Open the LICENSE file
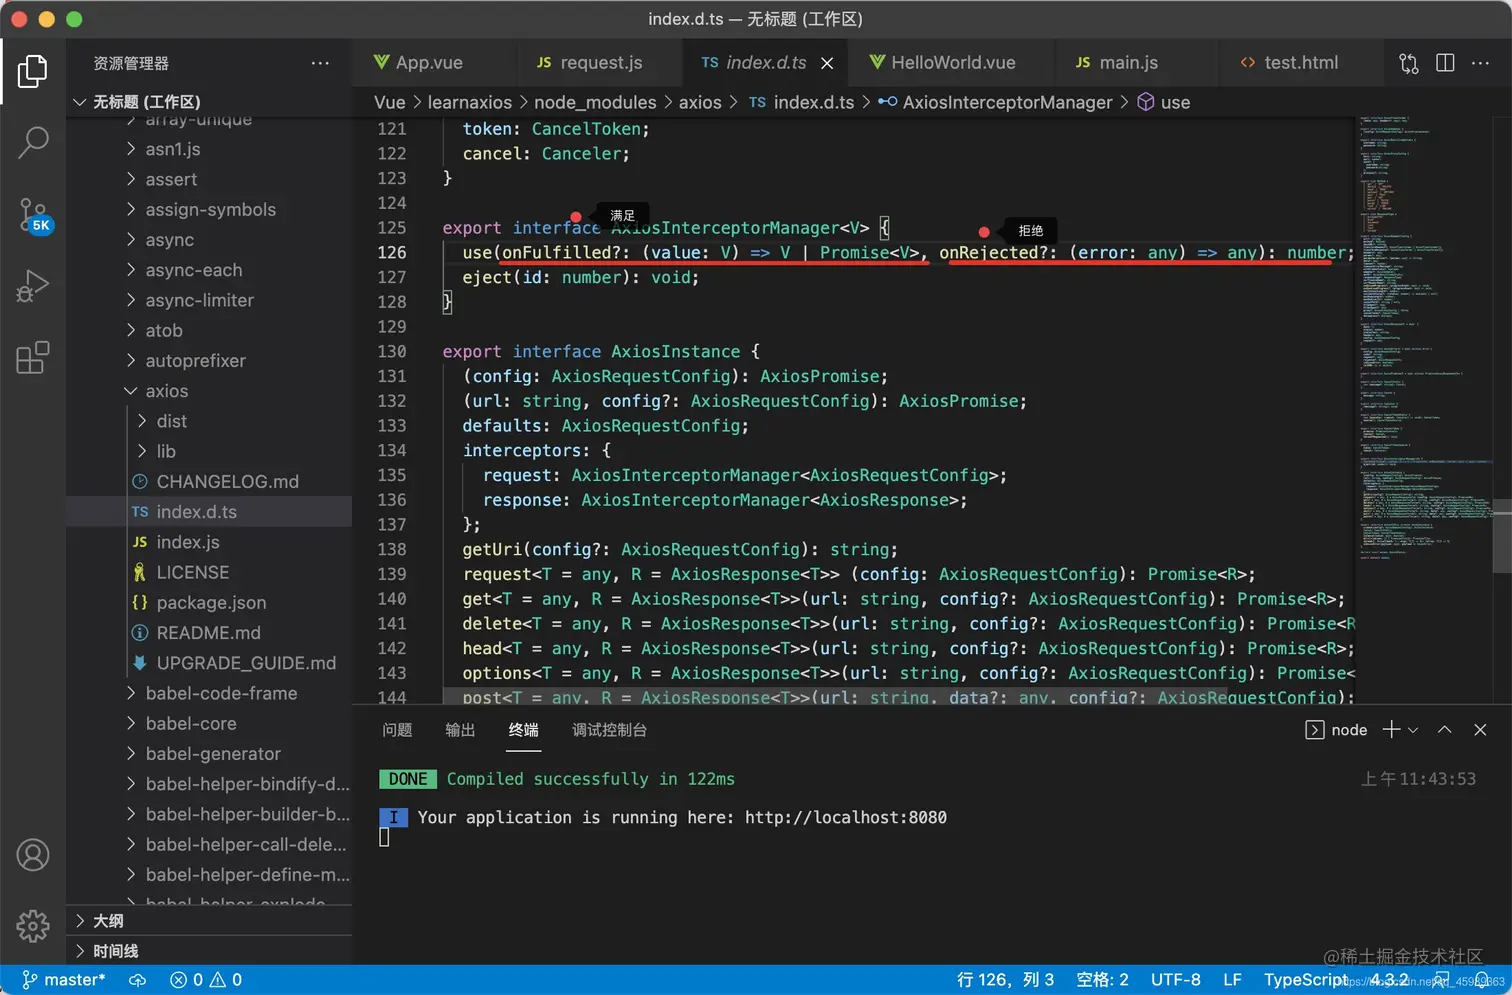Screen dimensions: 1512x995 click(209, 572)
